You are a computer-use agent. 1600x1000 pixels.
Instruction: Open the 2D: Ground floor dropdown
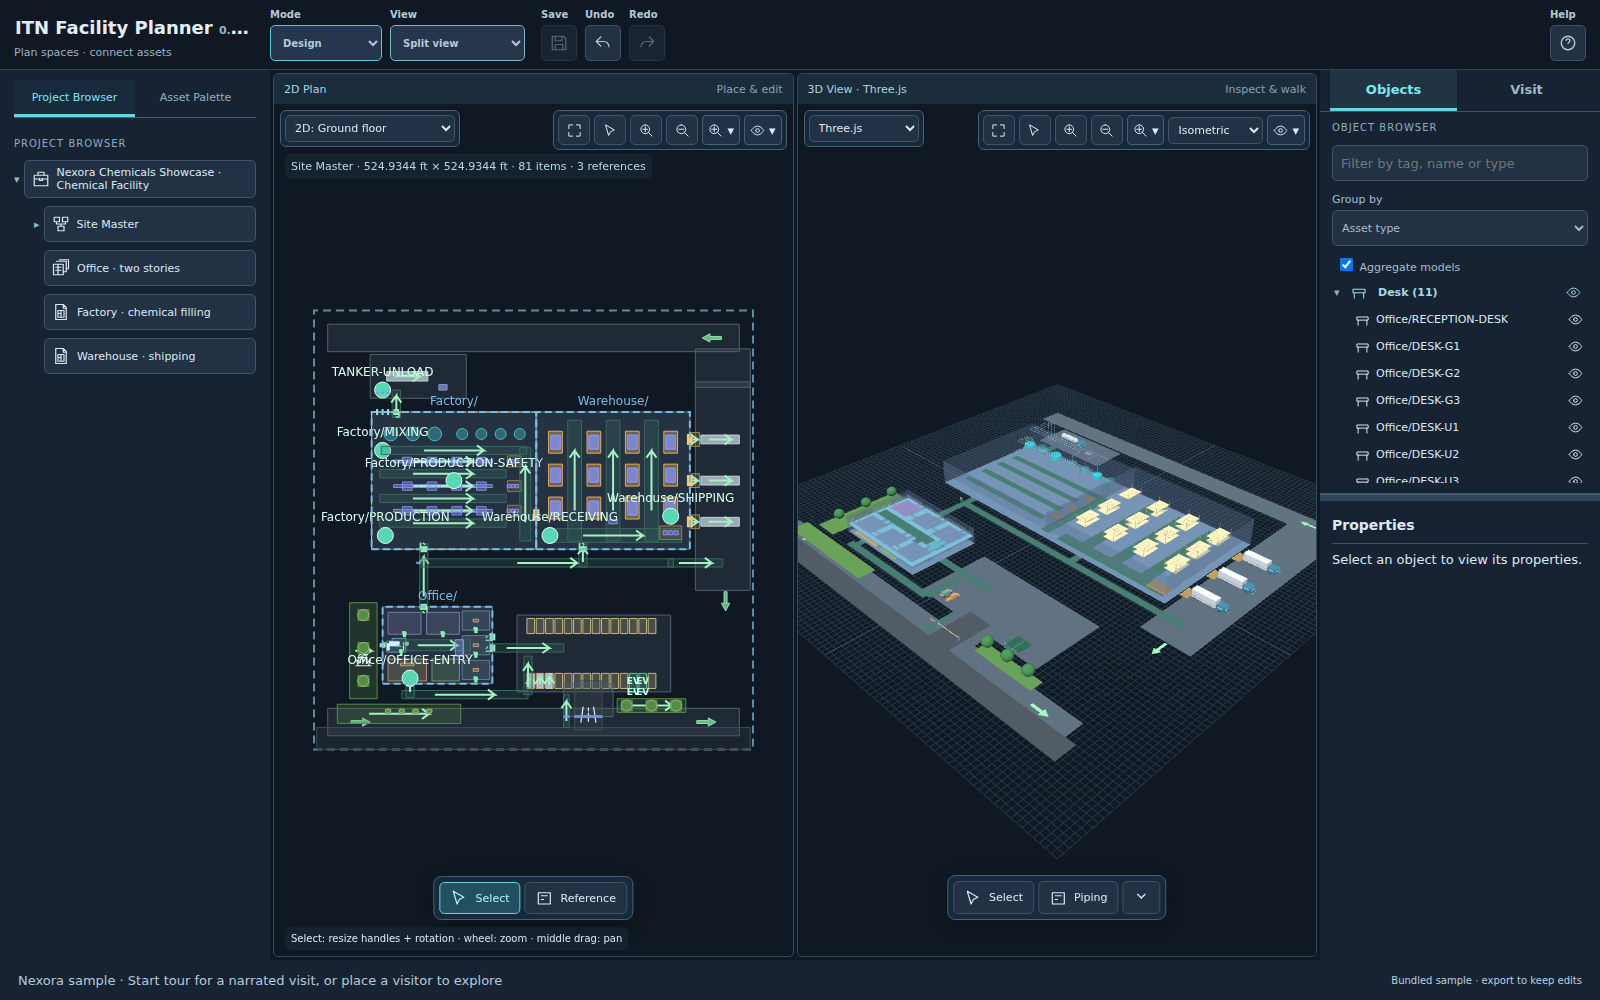(370, 128)
